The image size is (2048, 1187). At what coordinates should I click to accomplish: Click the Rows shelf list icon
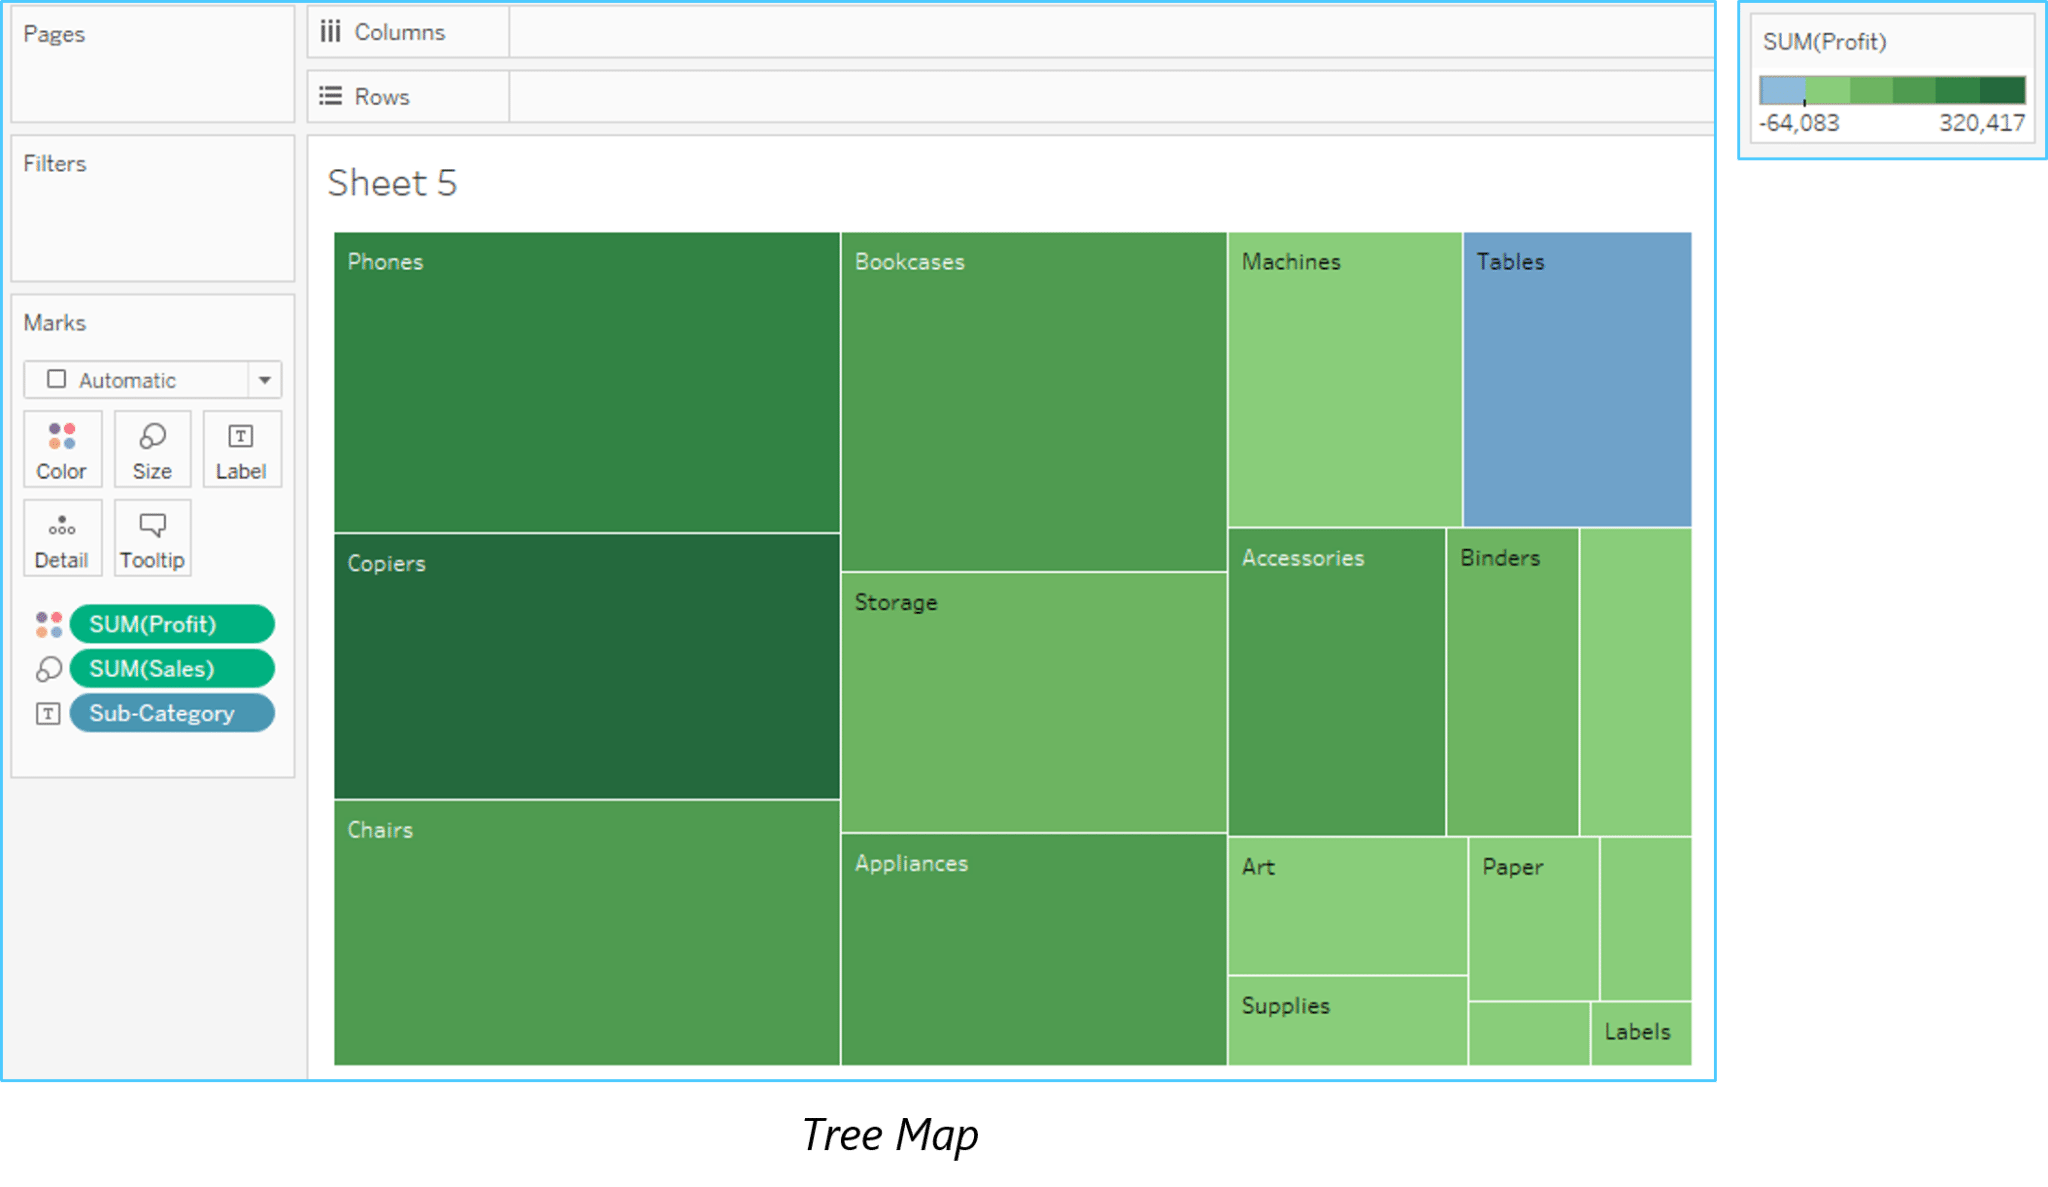pyautogui.click(x=331, y=95)
